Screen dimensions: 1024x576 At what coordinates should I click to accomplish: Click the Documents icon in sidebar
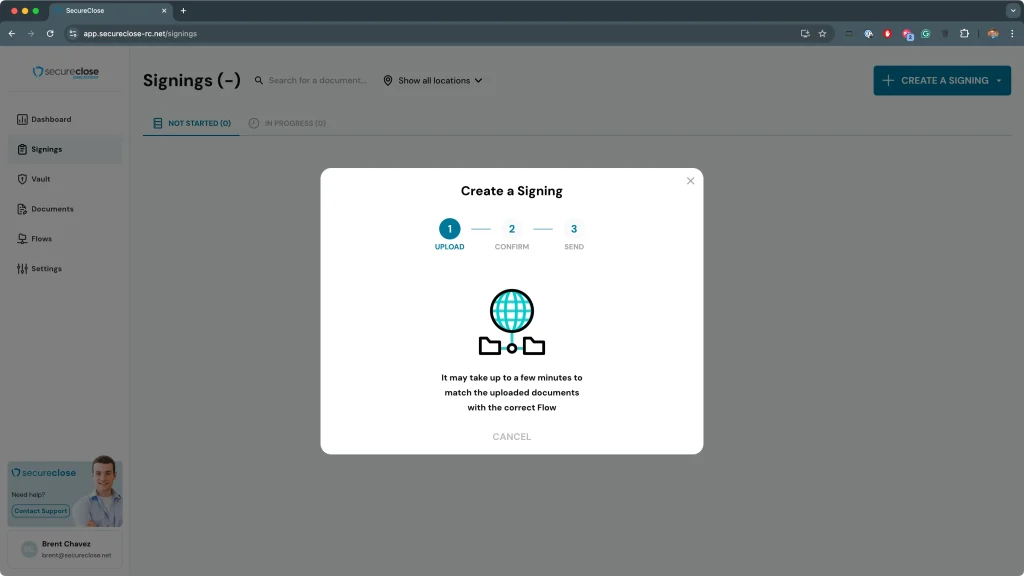click(22, 210)
